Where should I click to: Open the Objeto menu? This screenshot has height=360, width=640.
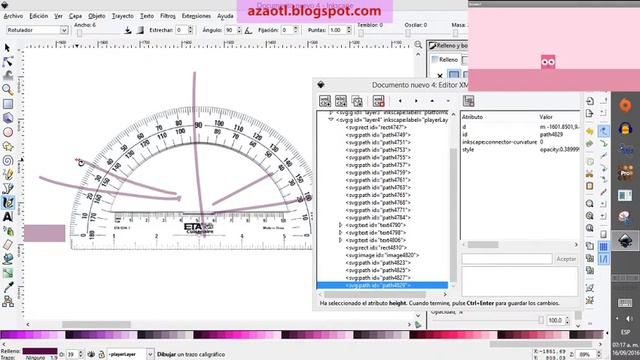pos(97,16)
